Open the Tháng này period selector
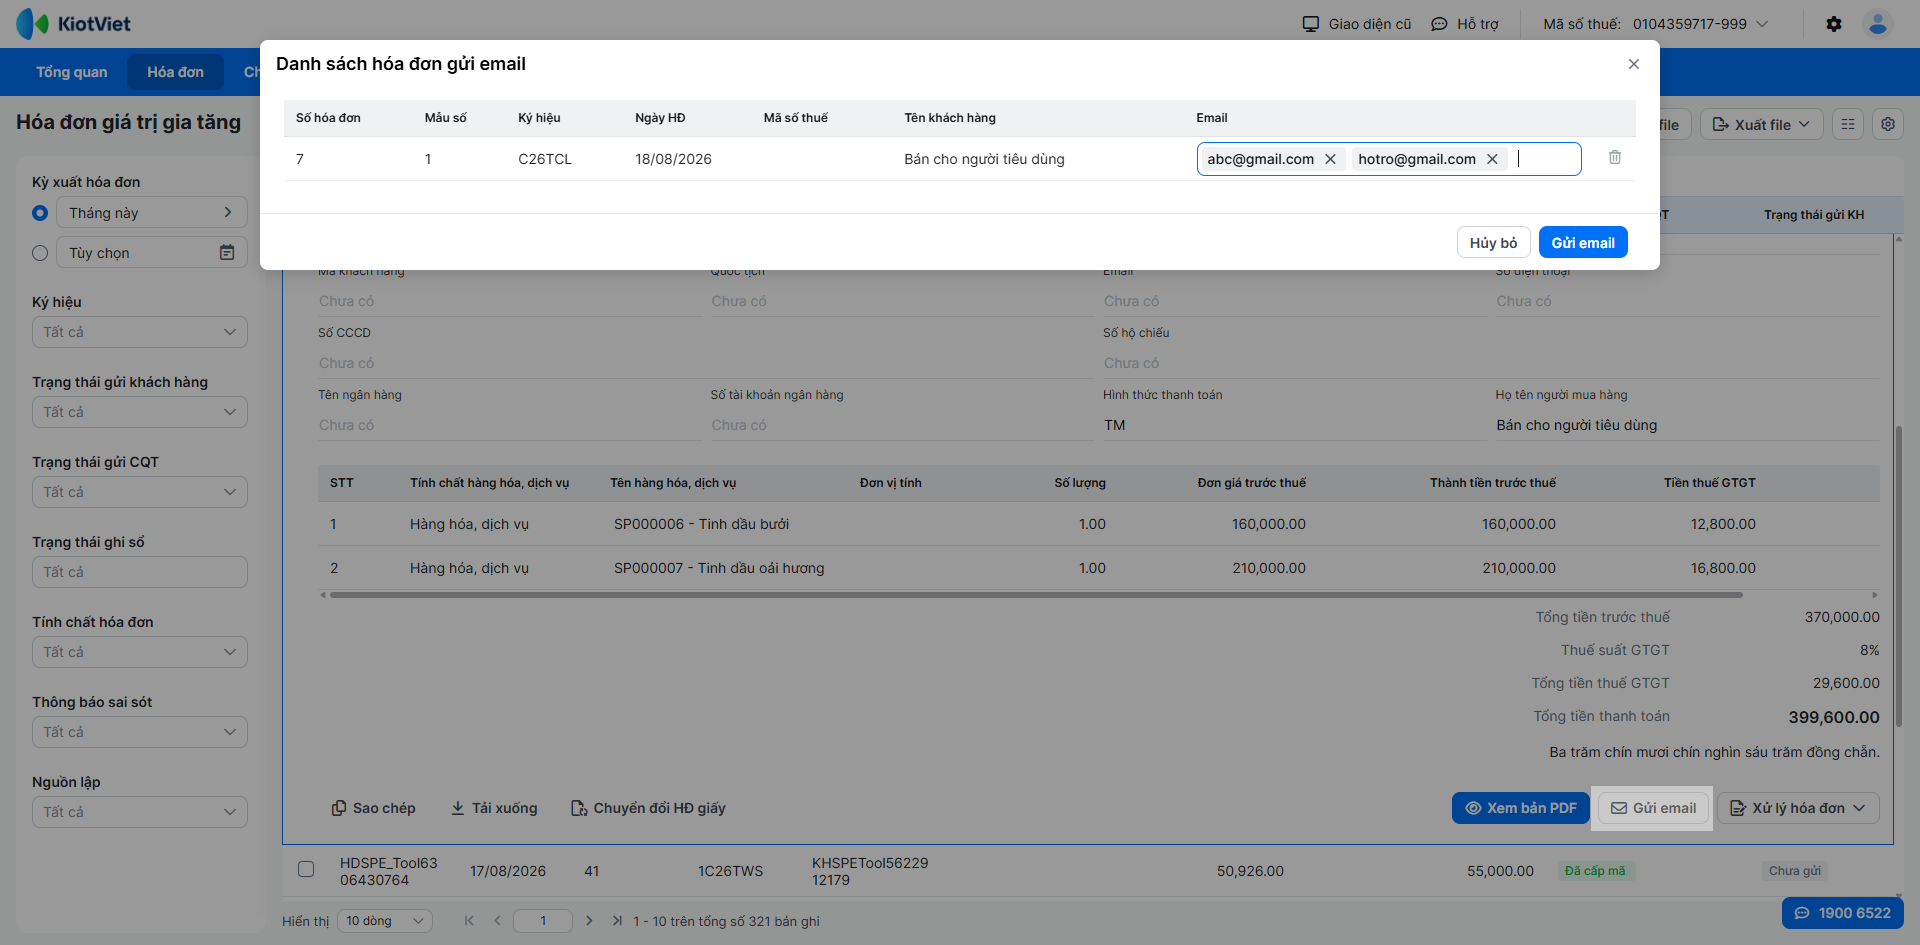 [x=152, y=212]
